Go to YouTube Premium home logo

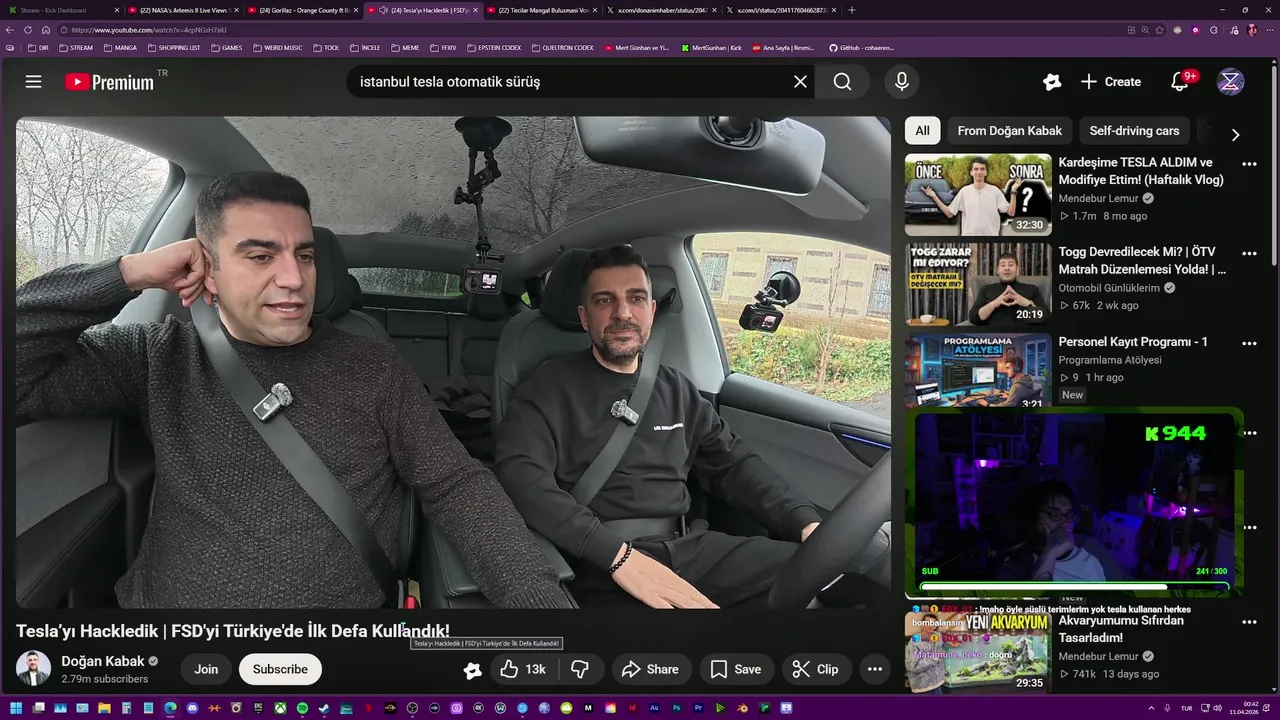click(110, 82)
